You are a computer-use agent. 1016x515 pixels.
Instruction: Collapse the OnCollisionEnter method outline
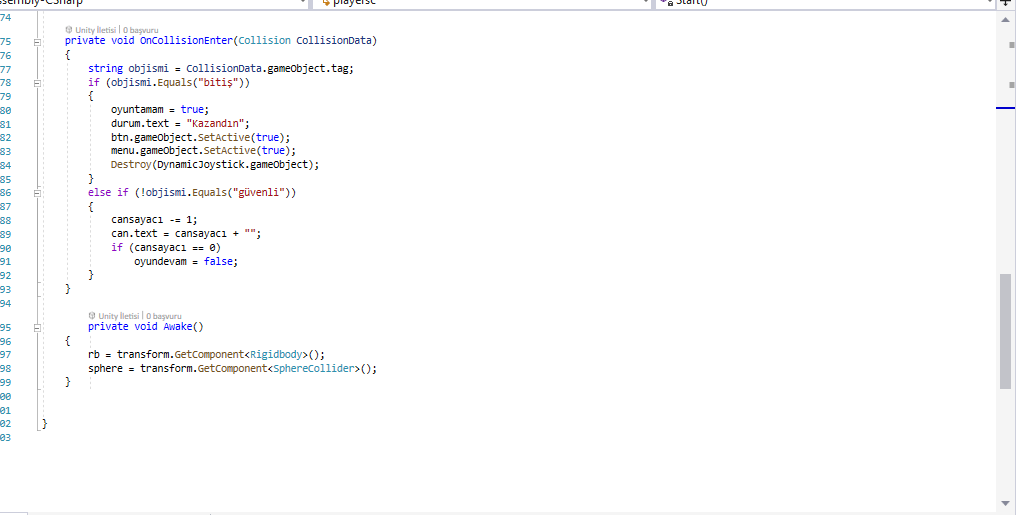[38, 41]
